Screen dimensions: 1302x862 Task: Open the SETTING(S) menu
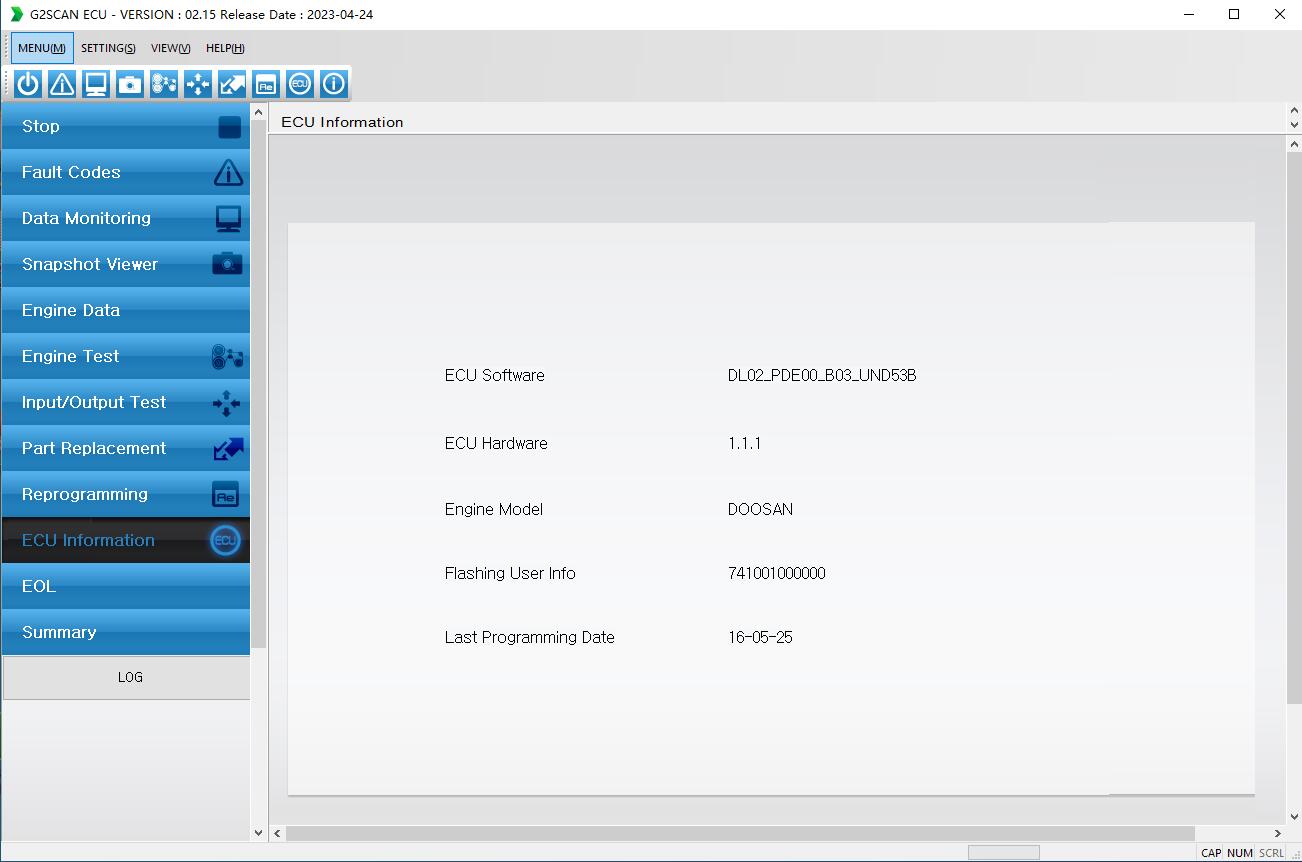[x=108, y=48]
